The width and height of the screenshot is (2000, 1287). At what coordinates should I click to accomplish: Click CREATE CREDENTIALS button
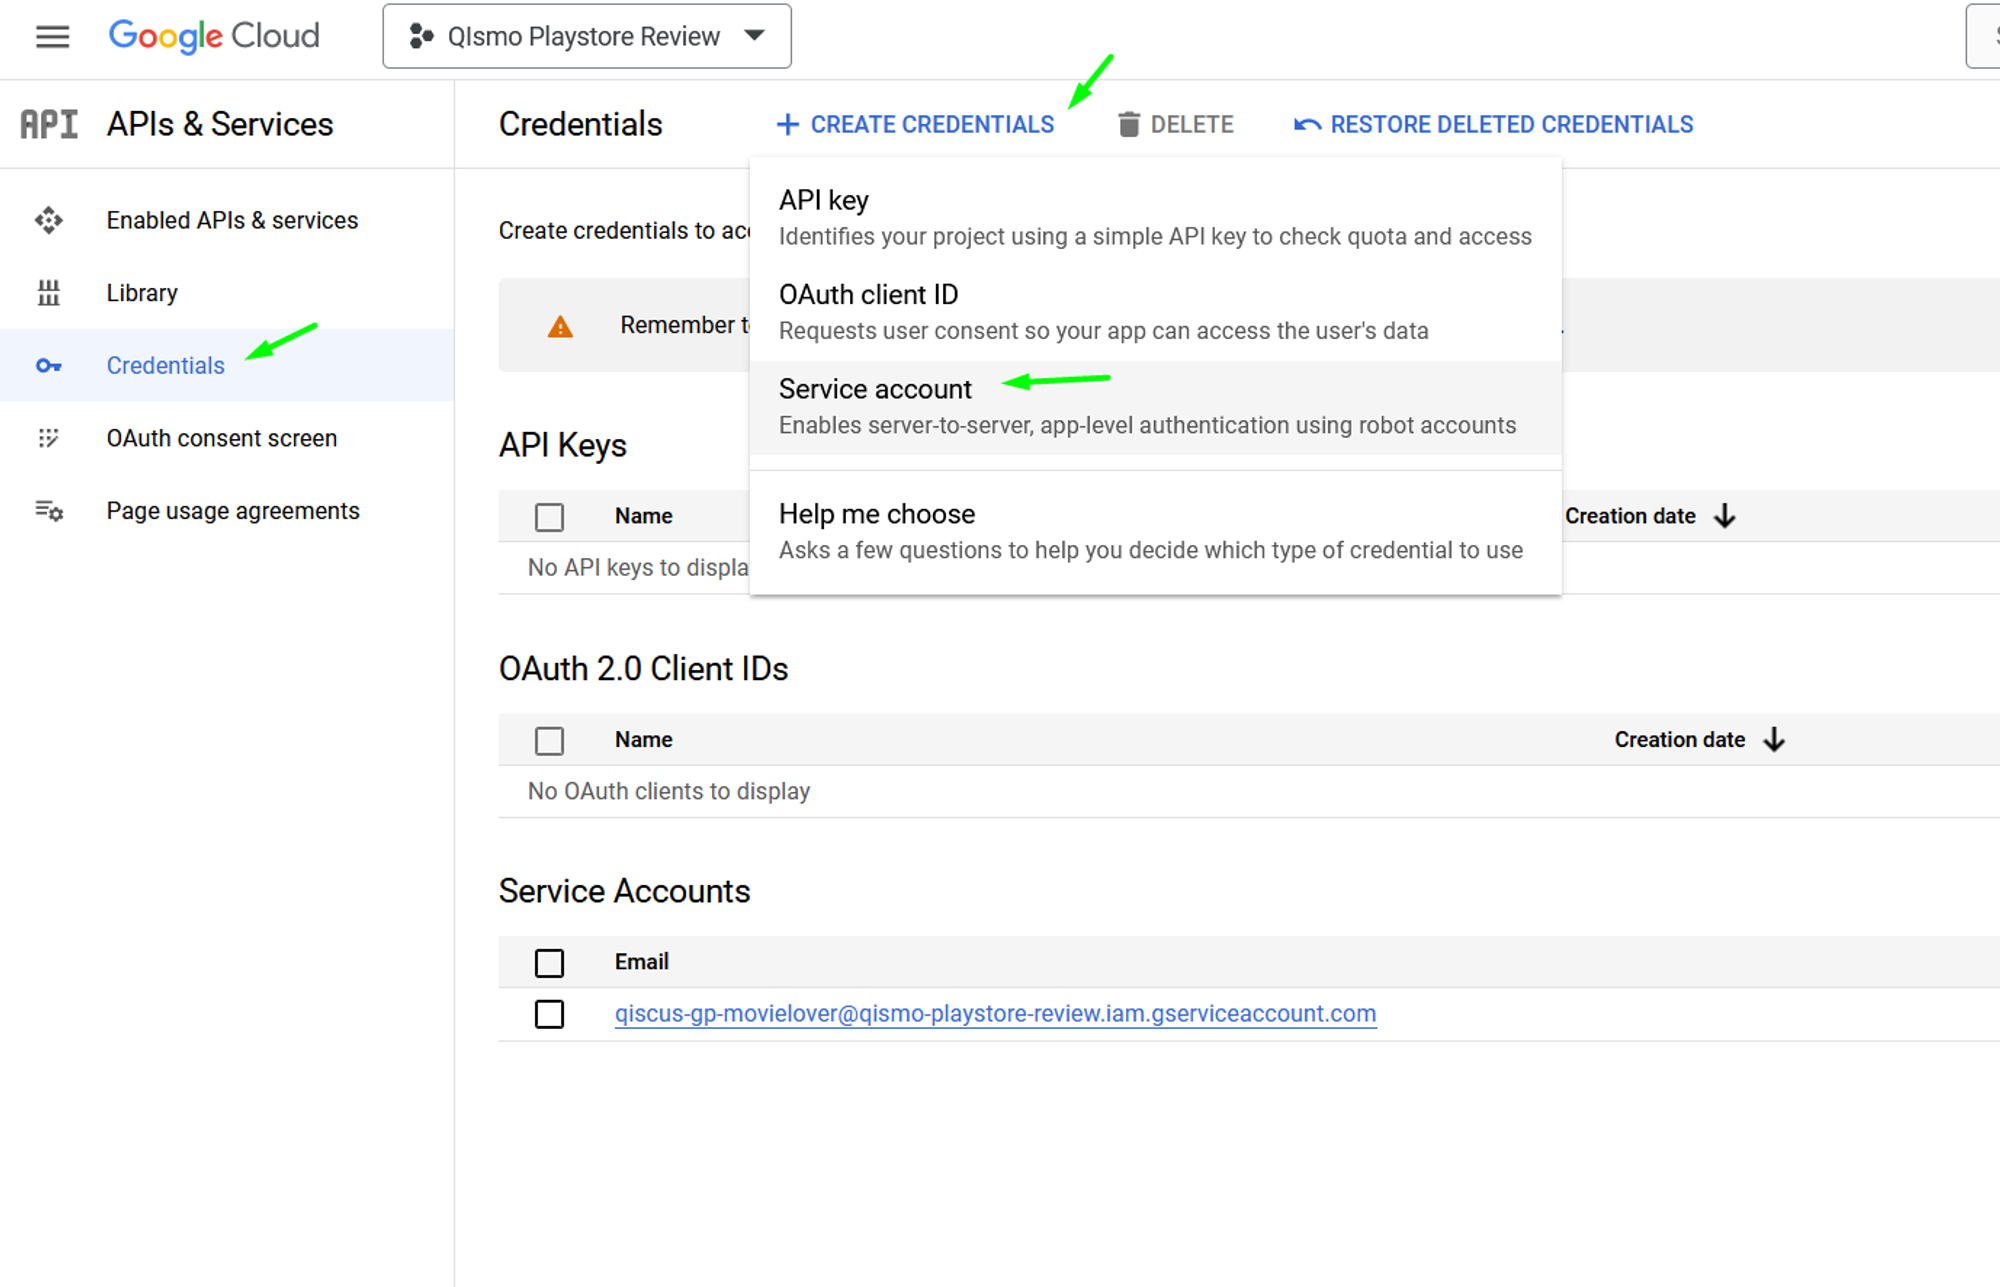916,124
